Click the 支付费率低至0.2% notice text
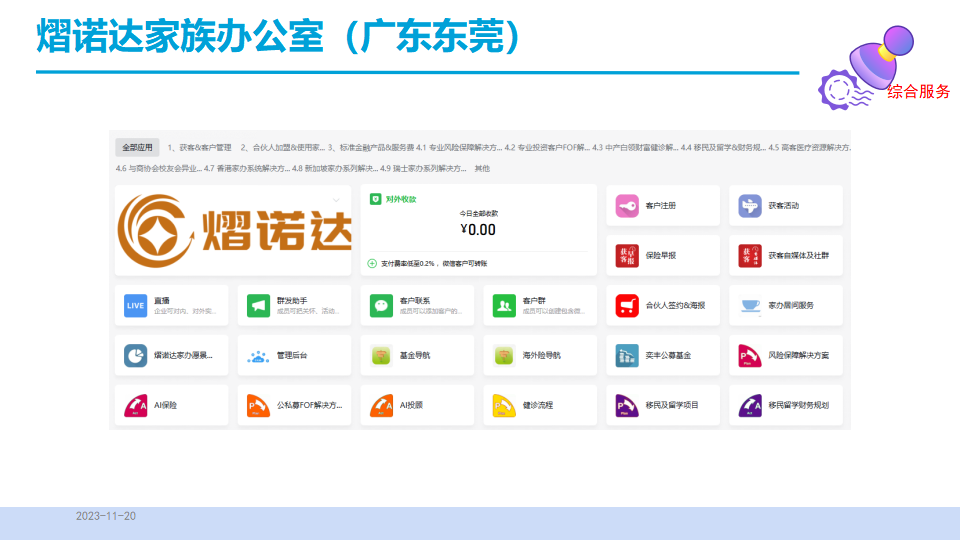Viewport: 960px width, 540px height. [434, 263]
